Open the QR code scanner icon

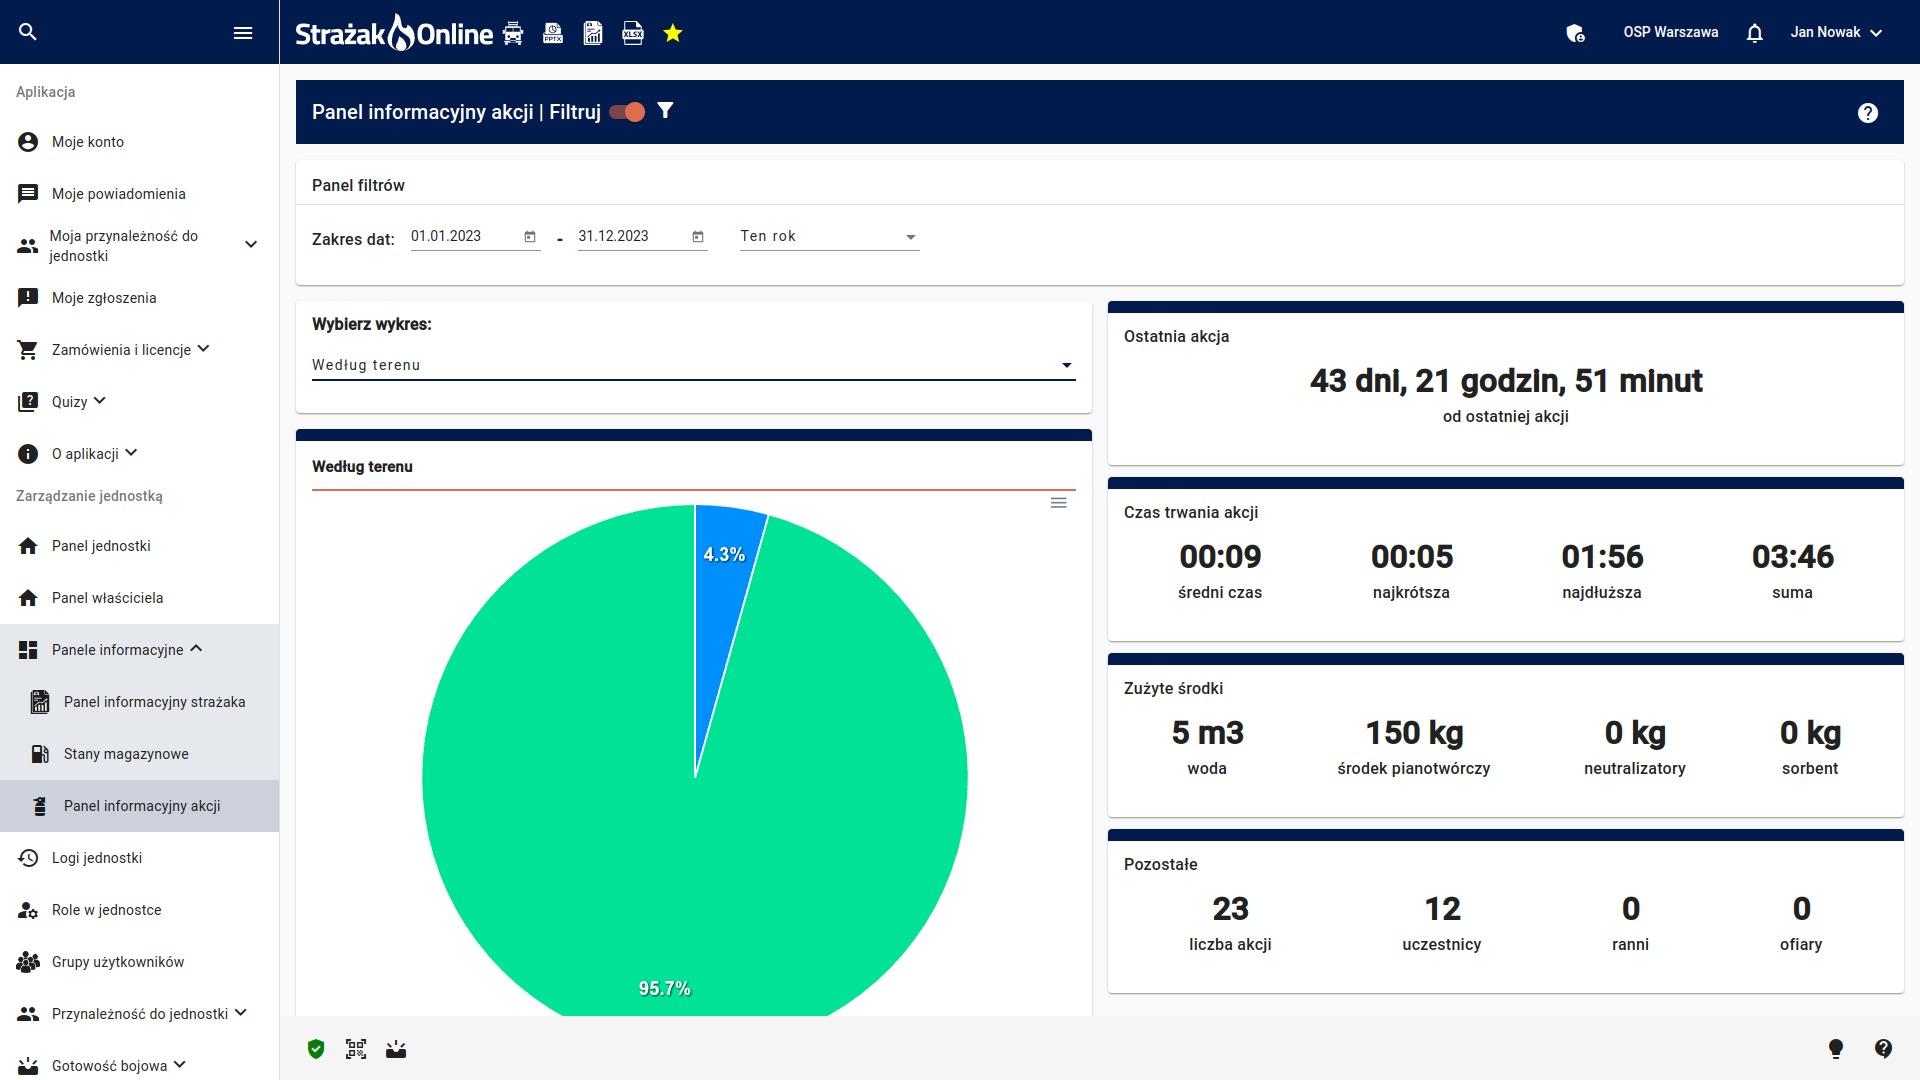coord(356,1049)
